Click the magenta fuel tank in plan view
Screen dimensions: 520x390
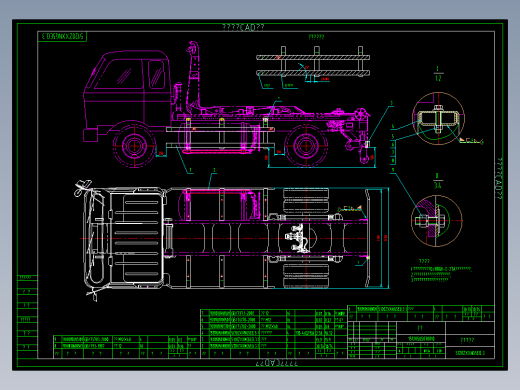pyautogui.click(x=220, y=205)
